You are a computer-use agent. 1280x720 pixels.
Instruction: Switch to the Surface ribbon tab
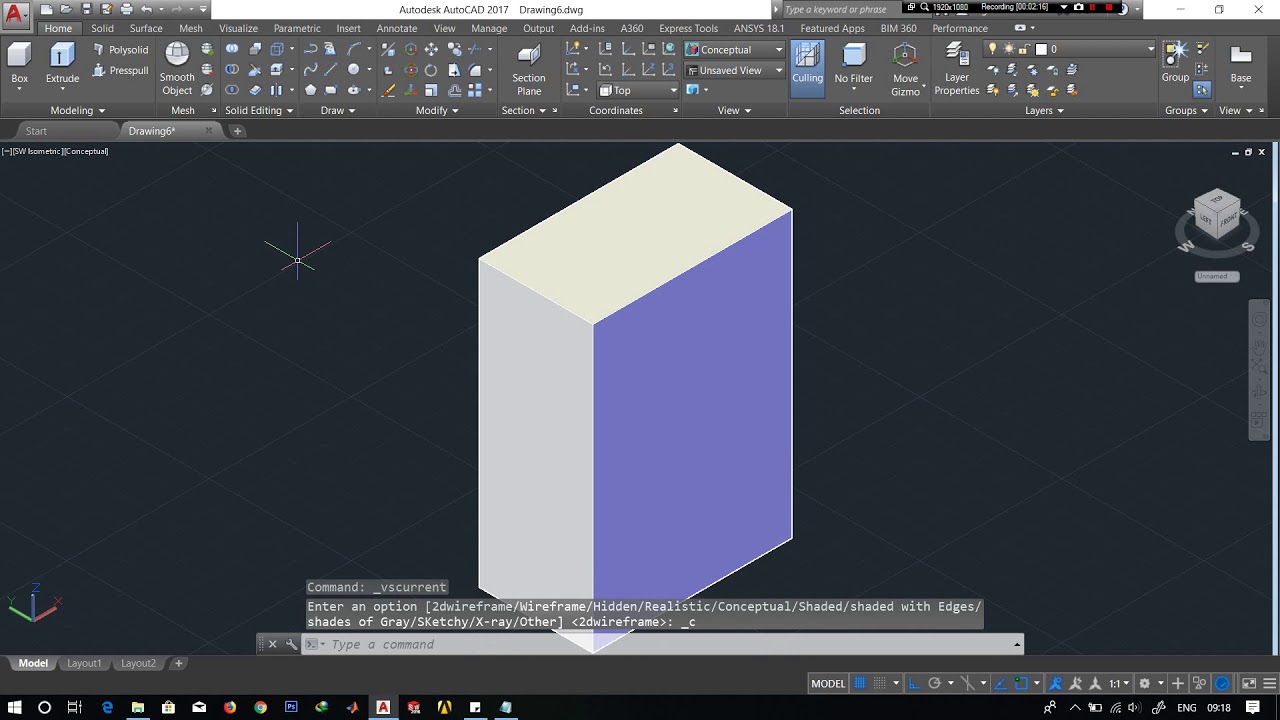pos(146,28)
